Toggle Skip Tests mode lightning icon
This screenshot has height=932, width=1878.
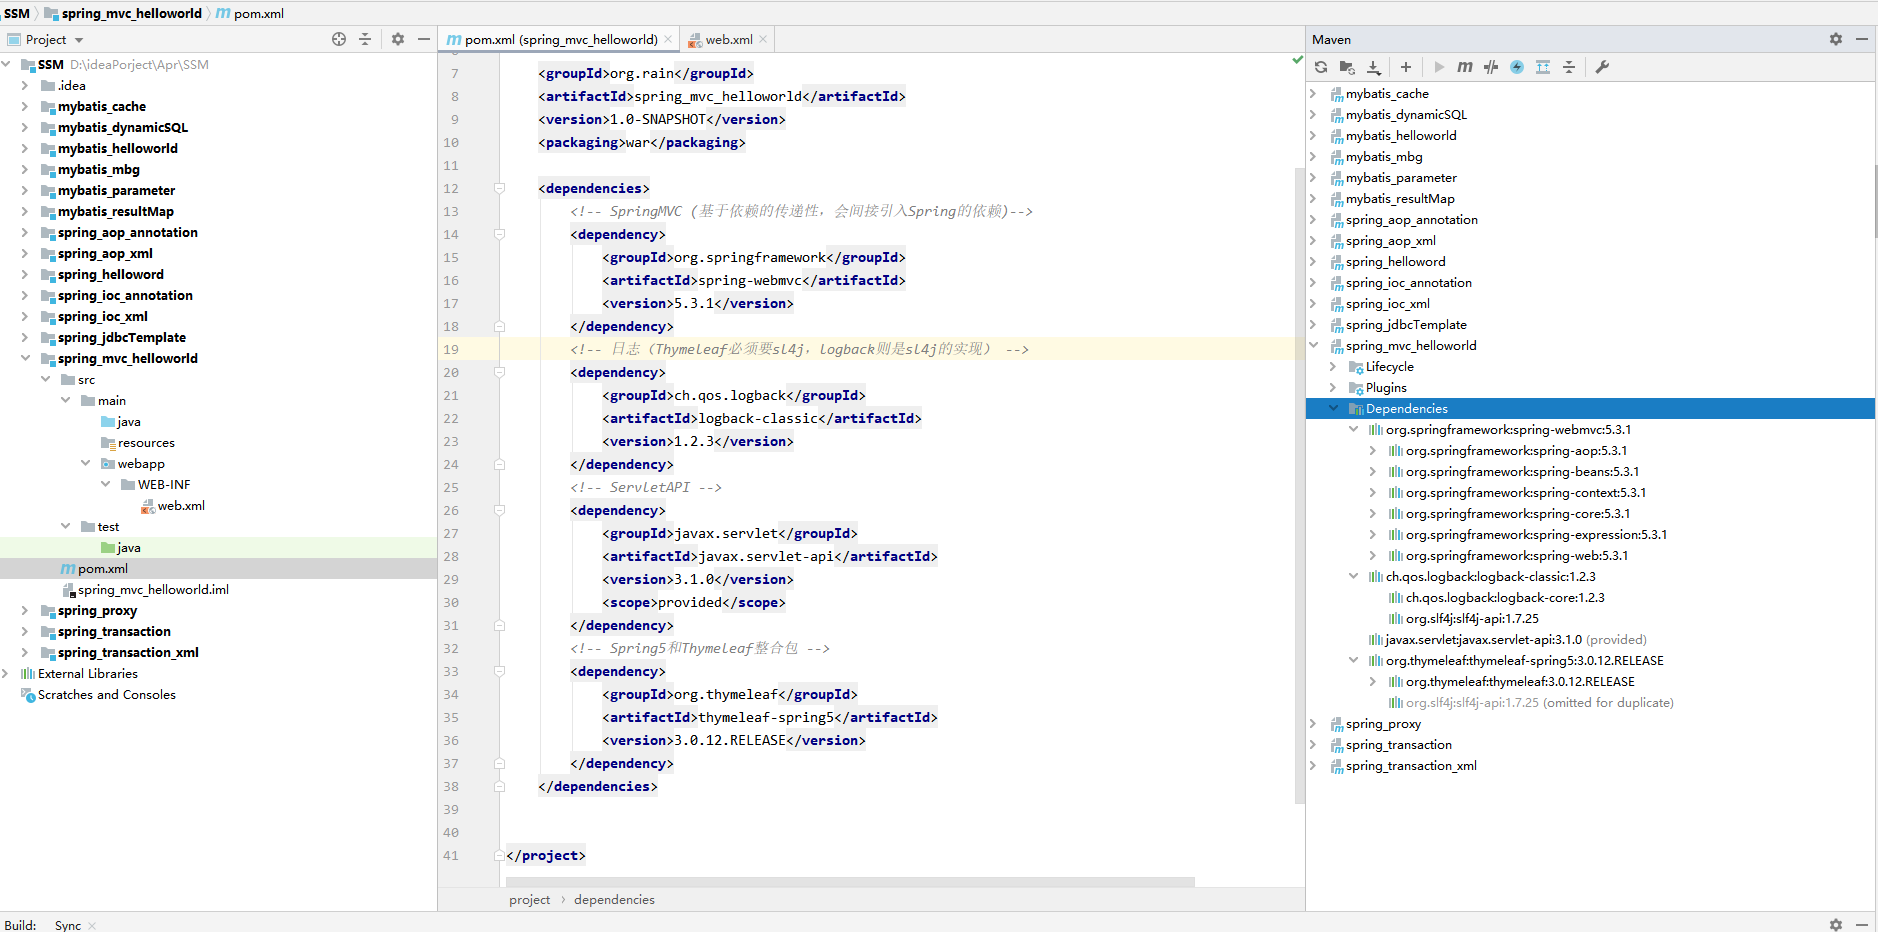click(1517, 67)
